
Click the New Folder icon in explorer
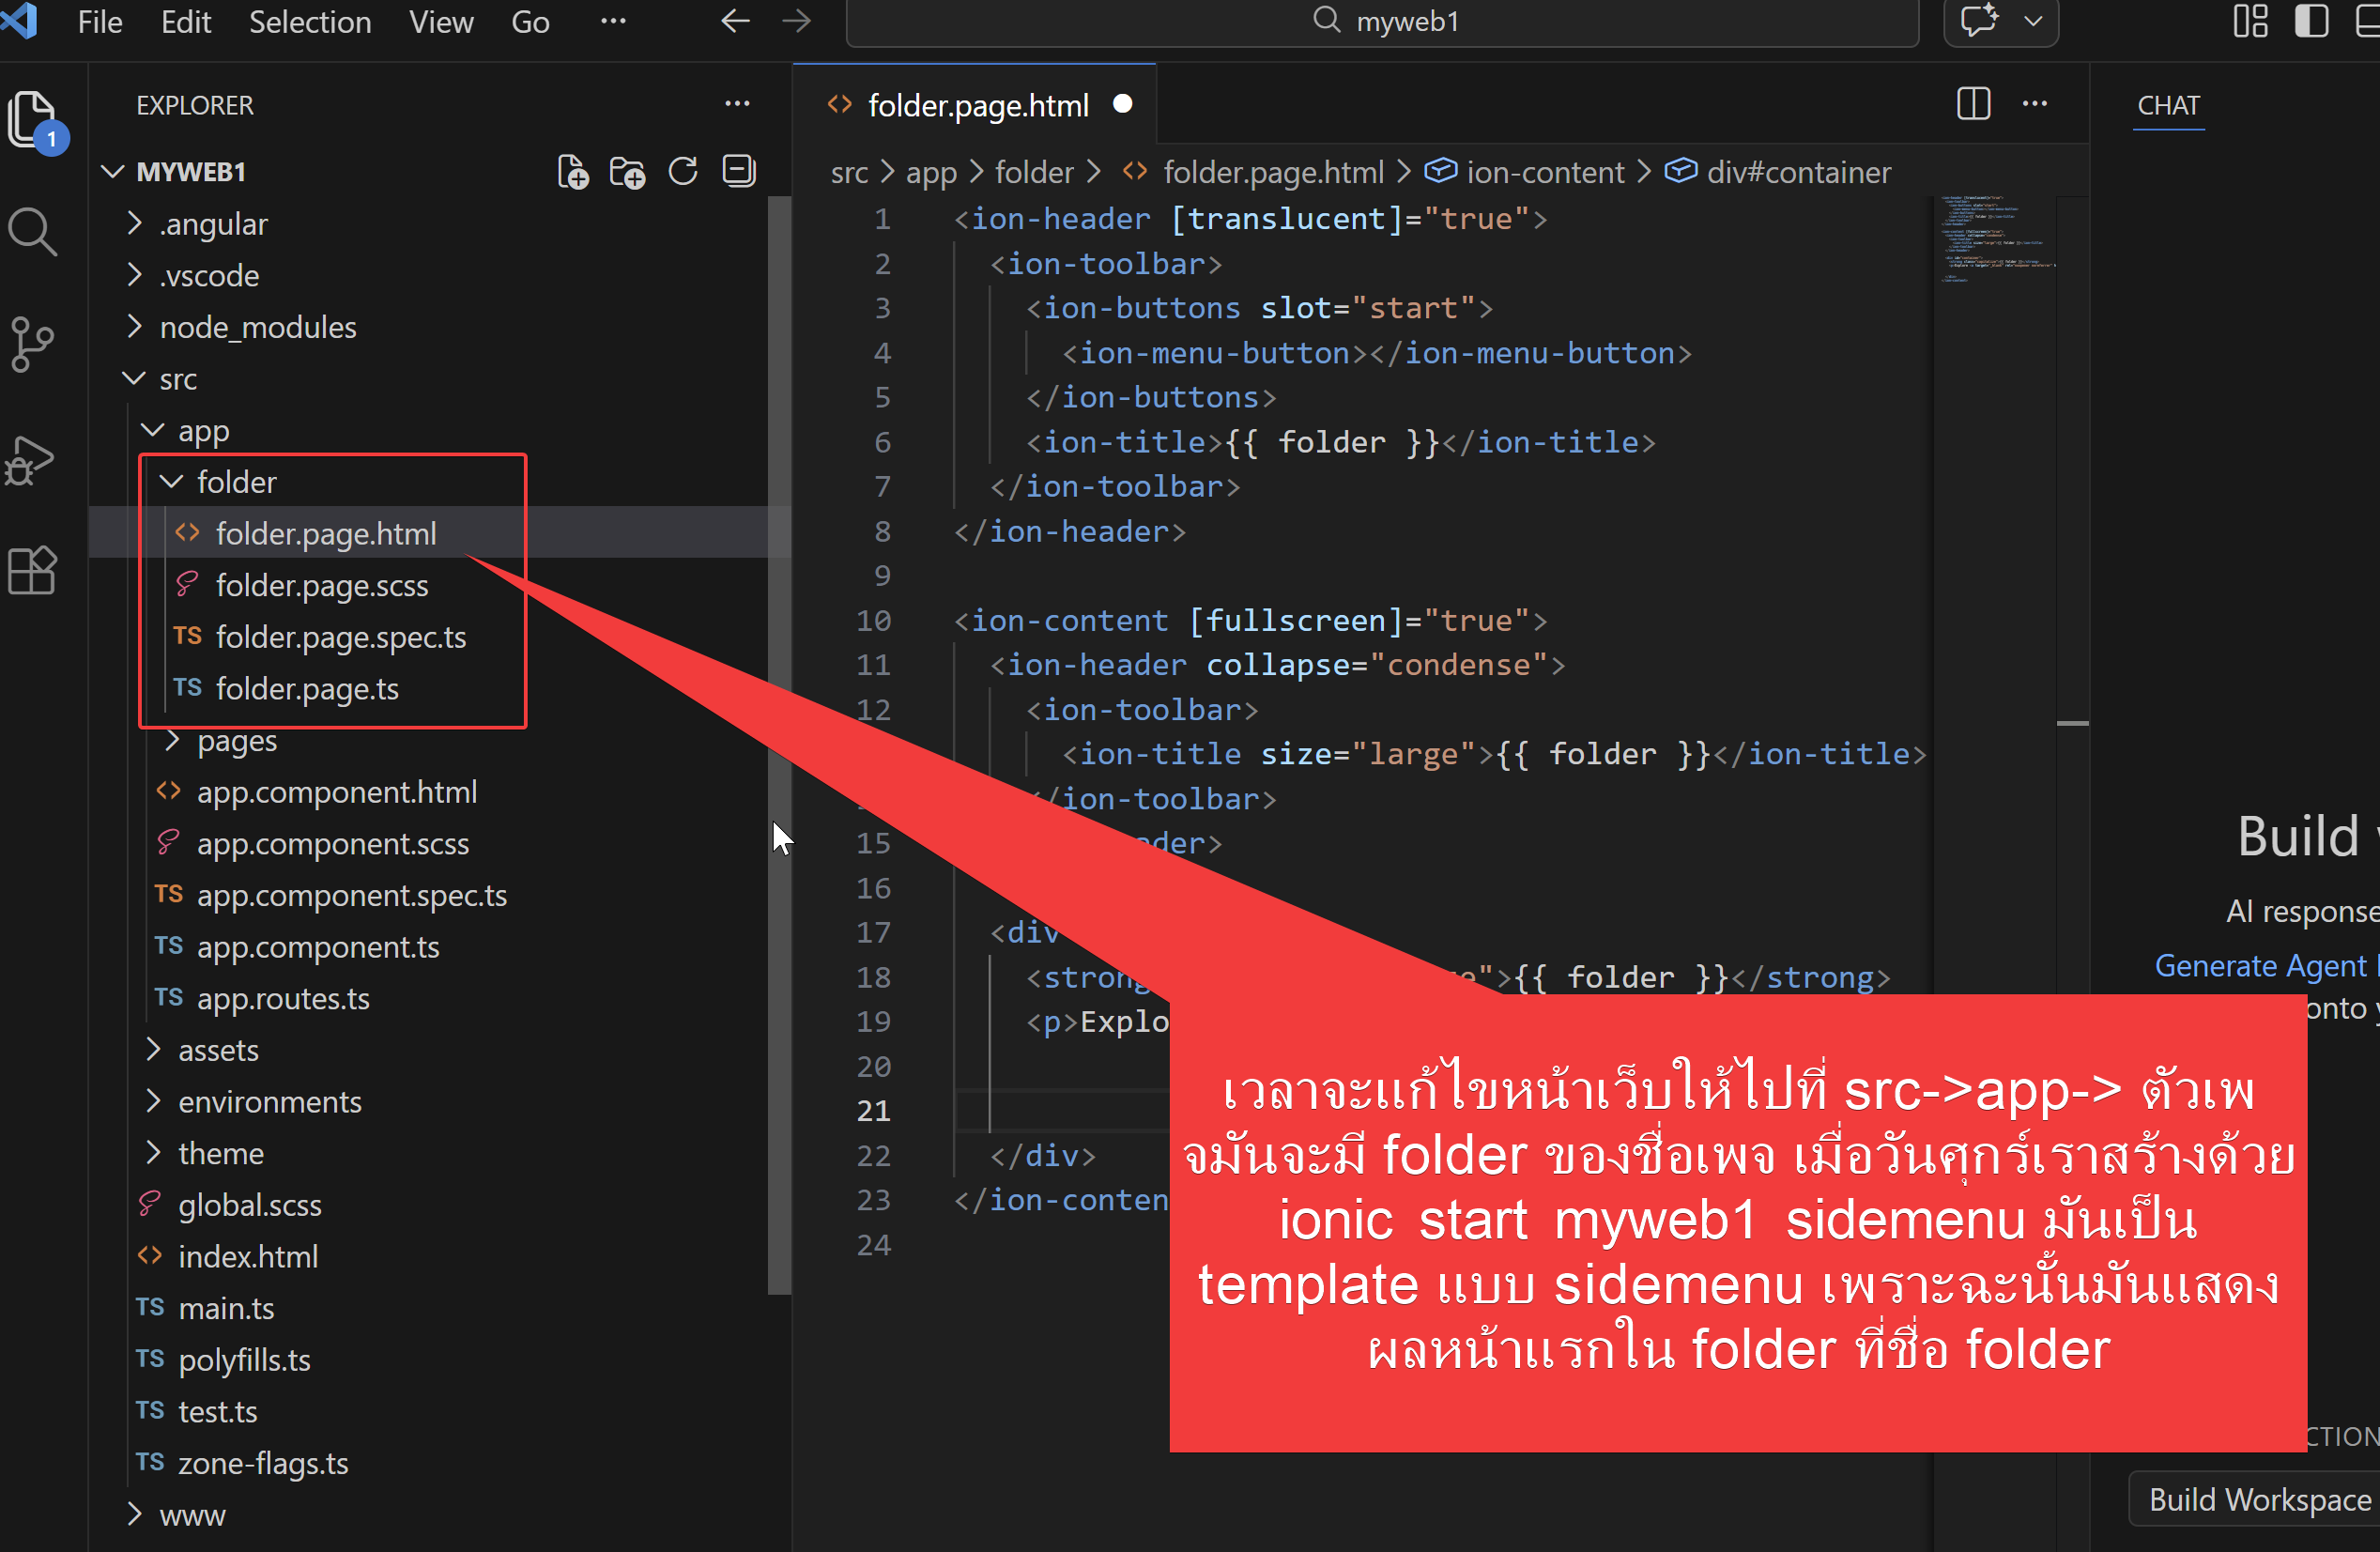628,172
